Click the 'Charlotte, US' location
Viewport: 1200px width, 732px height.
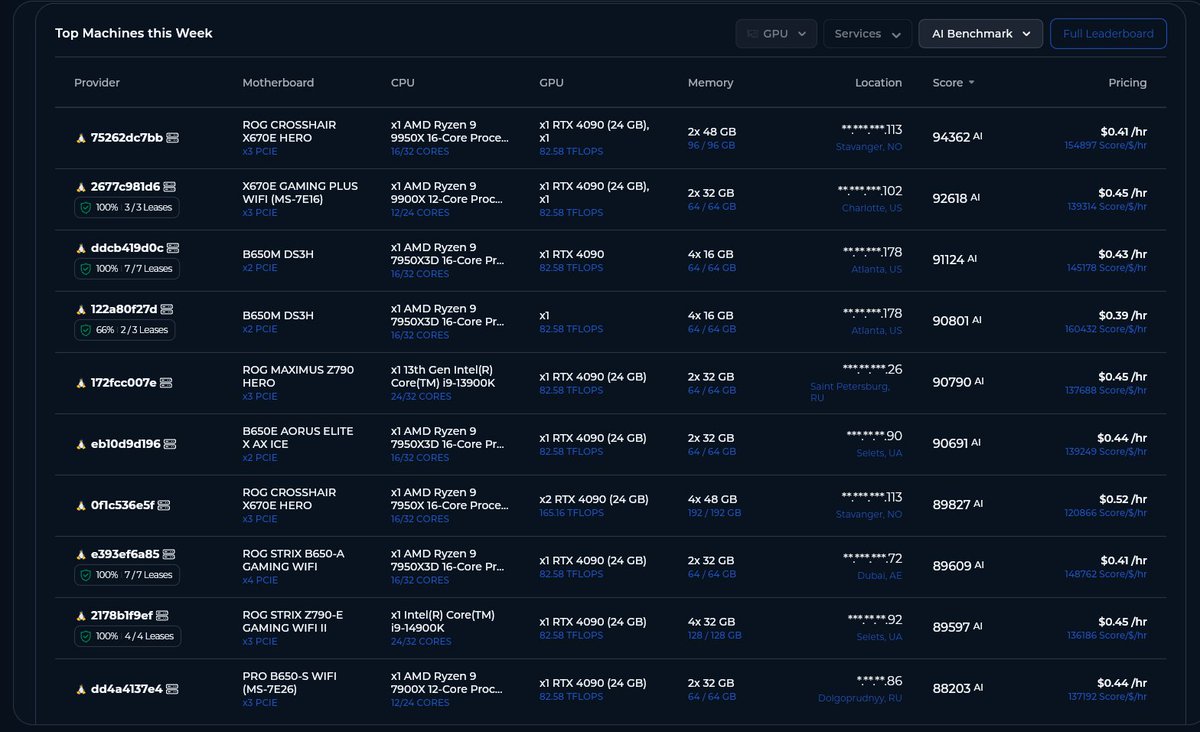click(871, 207)
